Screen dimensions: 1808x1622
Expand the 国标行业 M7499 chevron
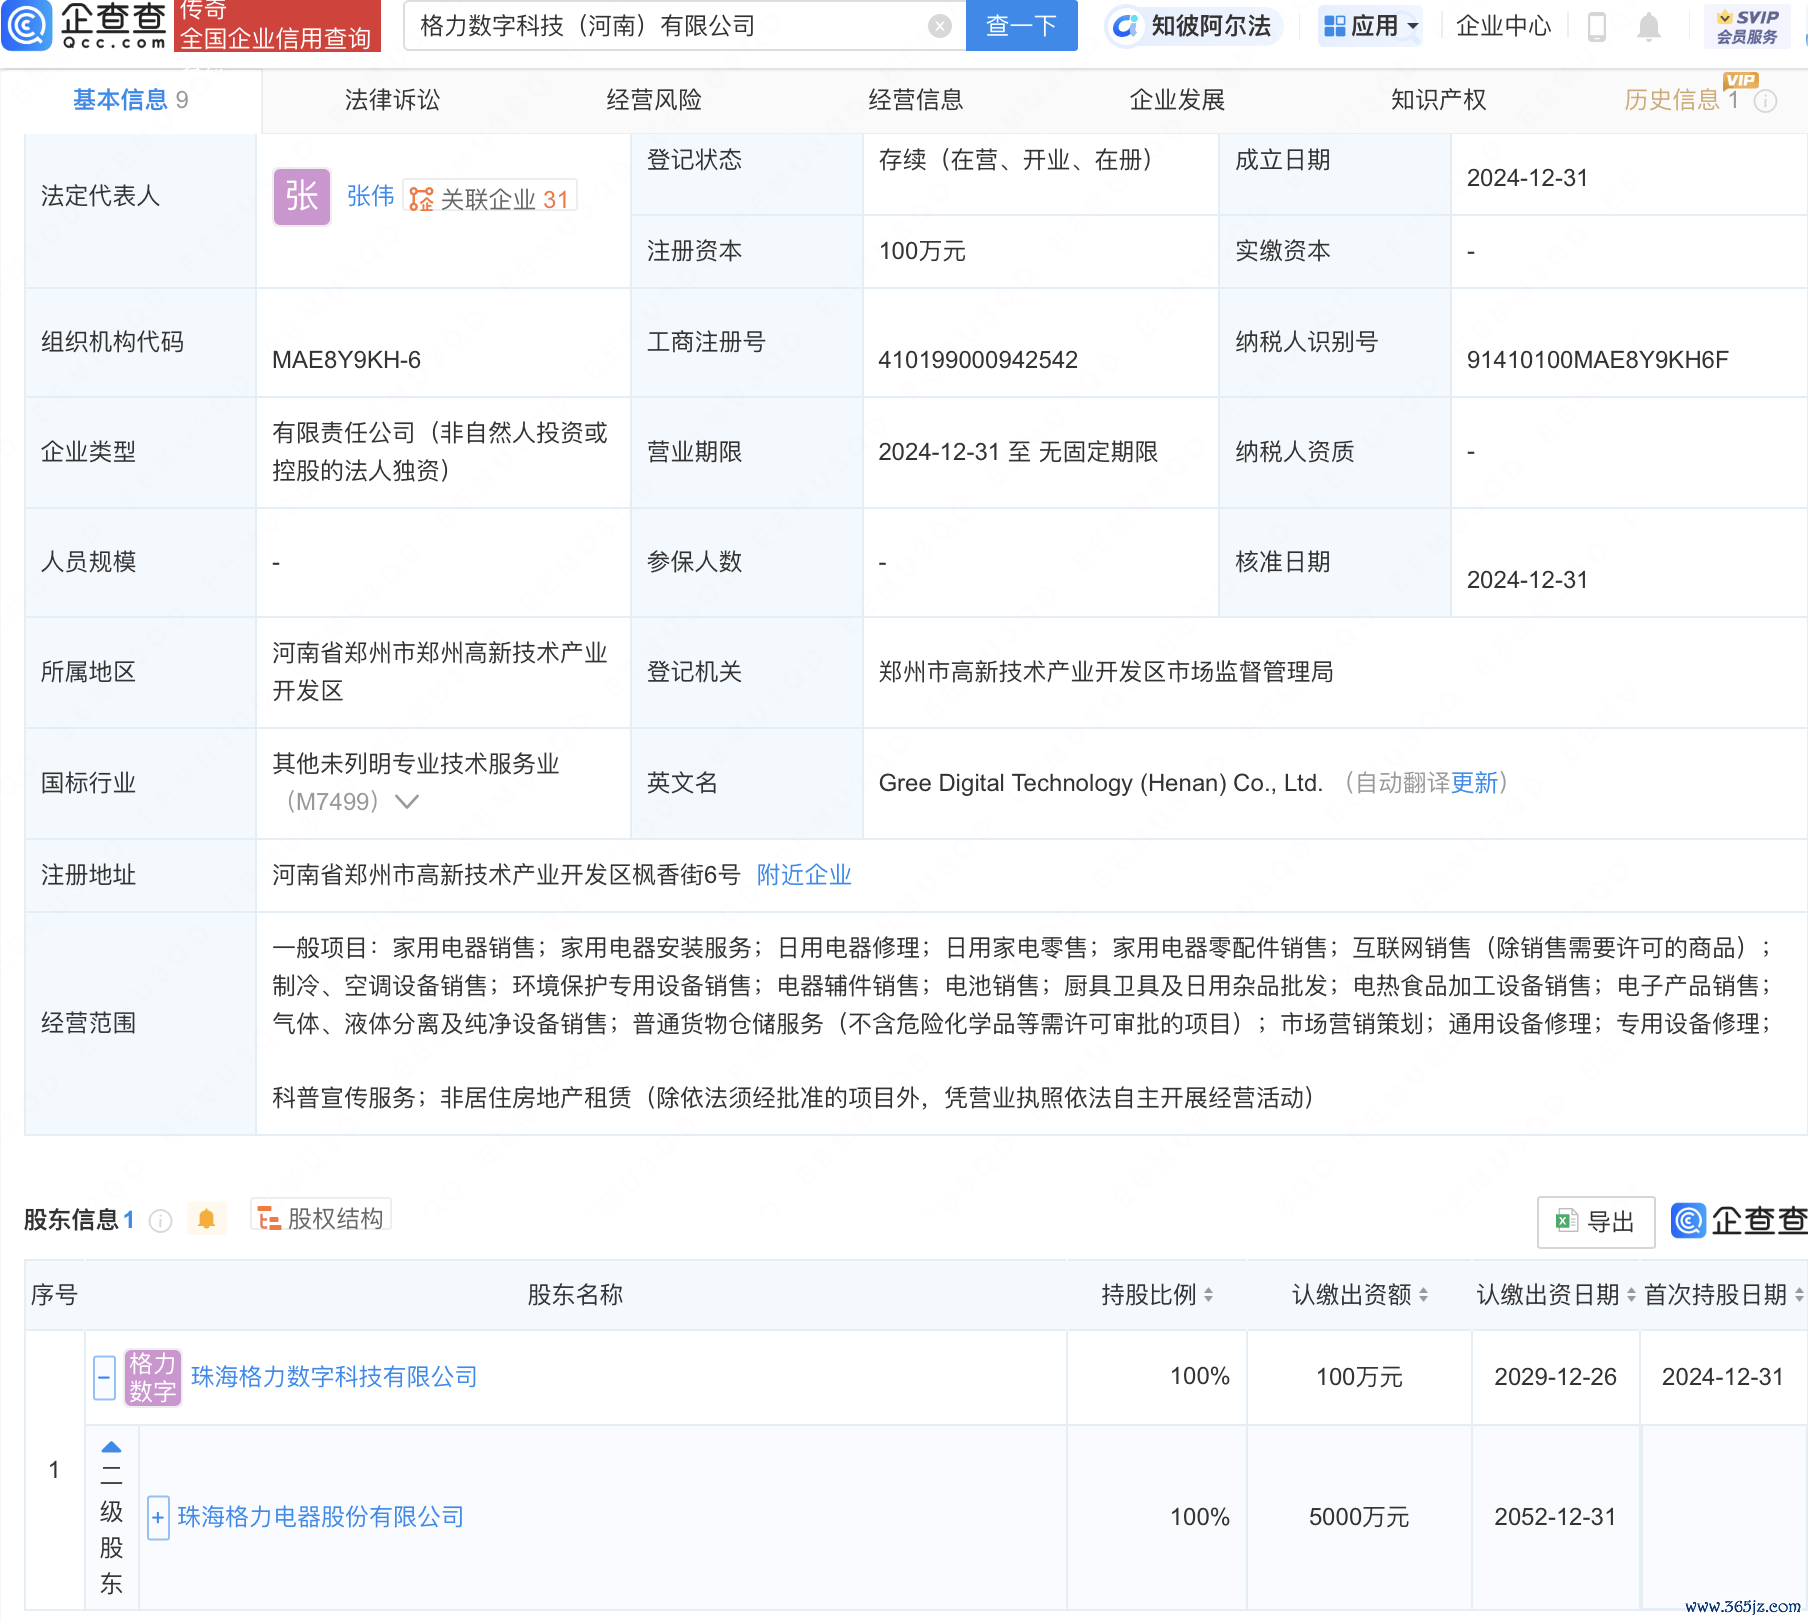coord(406,802)
